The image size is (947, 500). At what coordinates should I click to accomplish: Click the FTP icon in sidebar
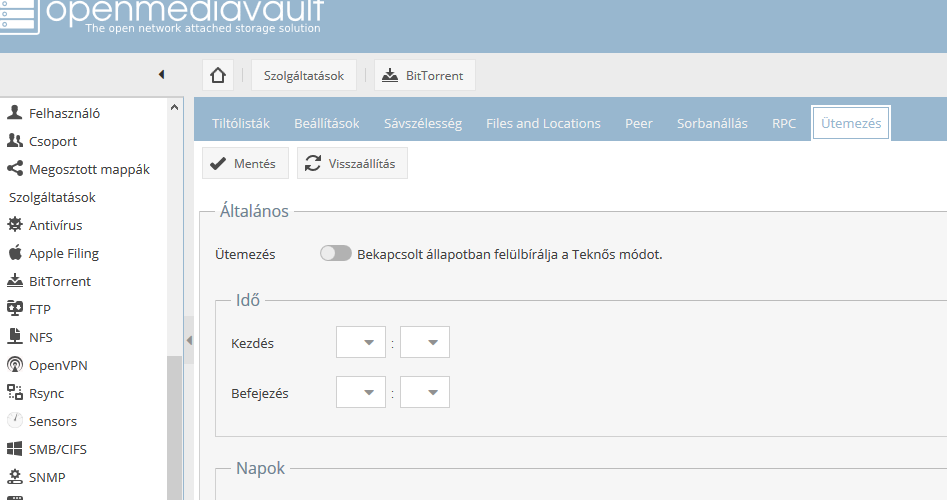[x=14, y=309]
